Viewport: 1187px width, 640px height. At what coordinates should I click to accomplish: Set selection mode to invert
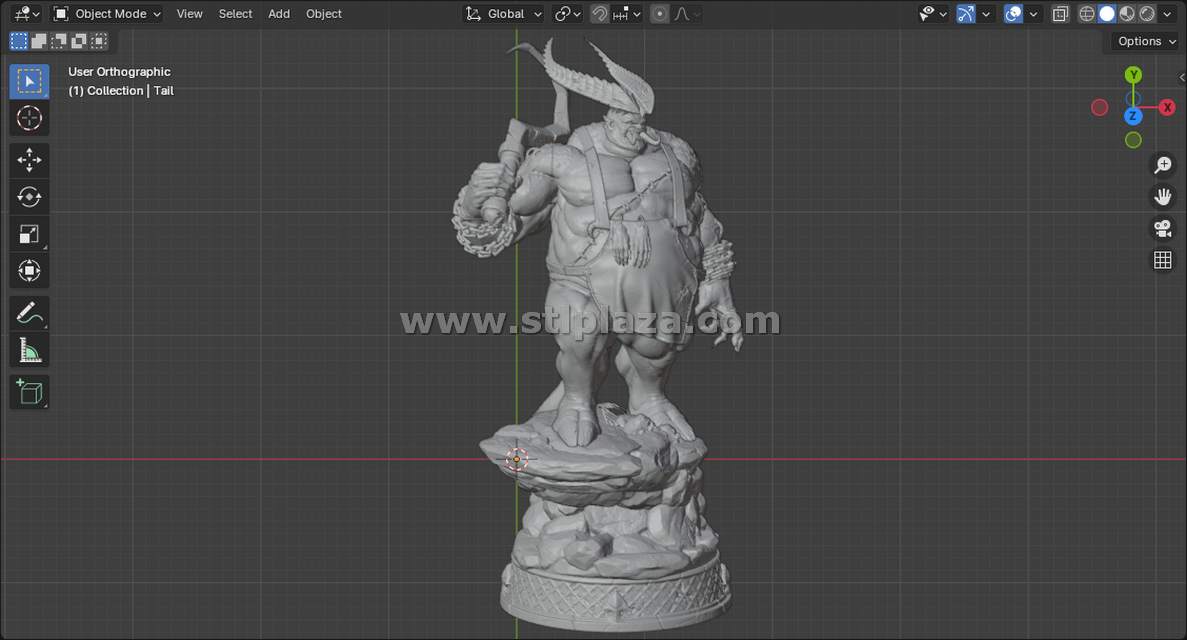[x=78, y=41]
